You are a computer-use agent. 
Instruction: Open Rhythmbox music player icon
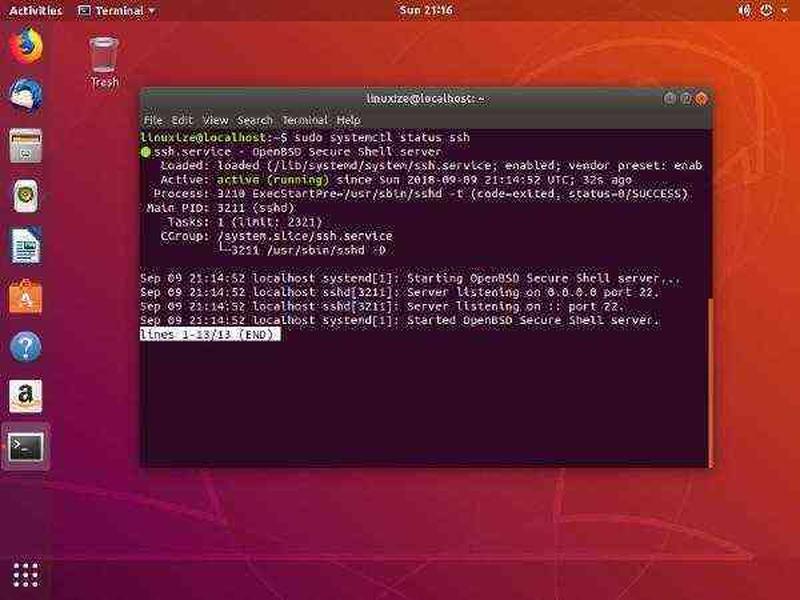click(x=26, y=195)
